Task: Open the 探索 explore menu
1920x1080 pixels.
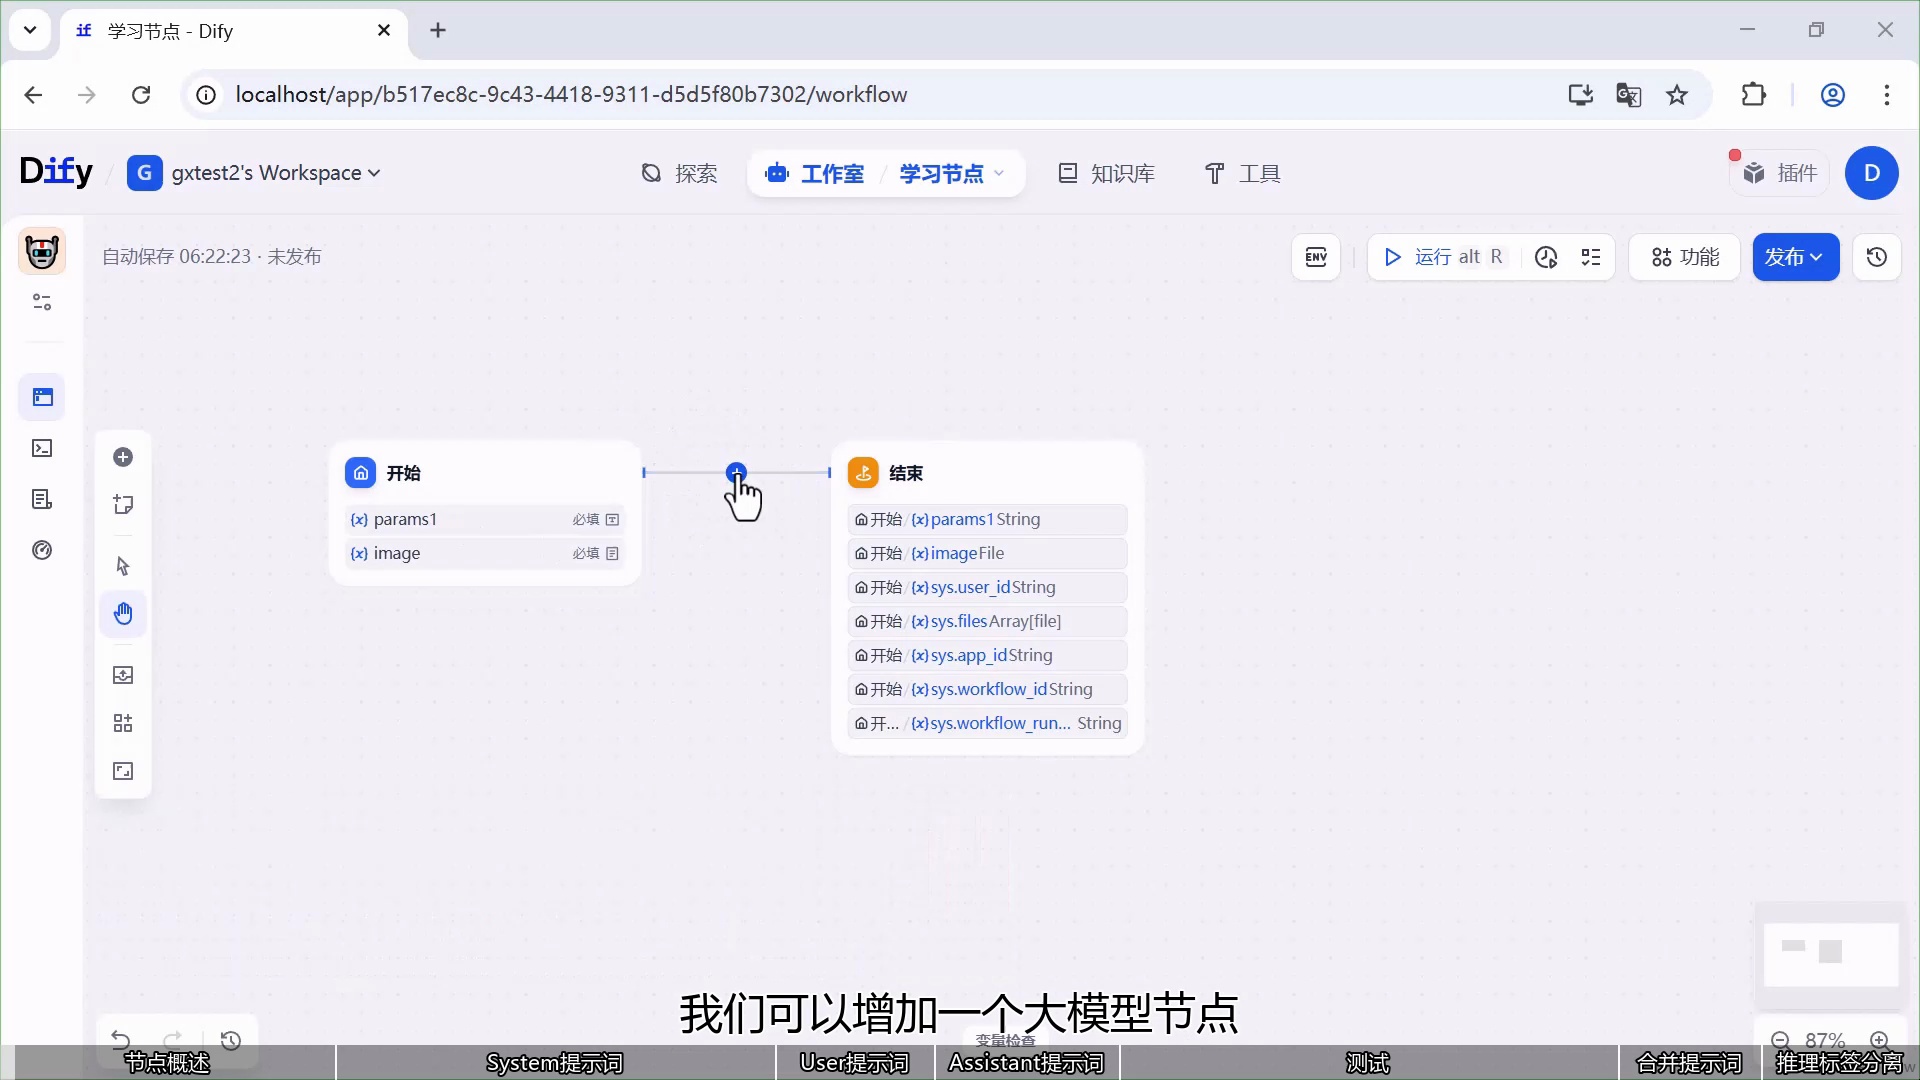Action: (679, 174)
